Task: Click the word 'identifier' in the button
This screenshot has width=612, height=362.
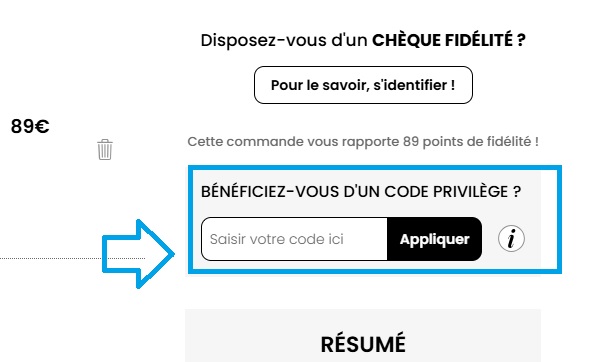Action: coord(408,85)
